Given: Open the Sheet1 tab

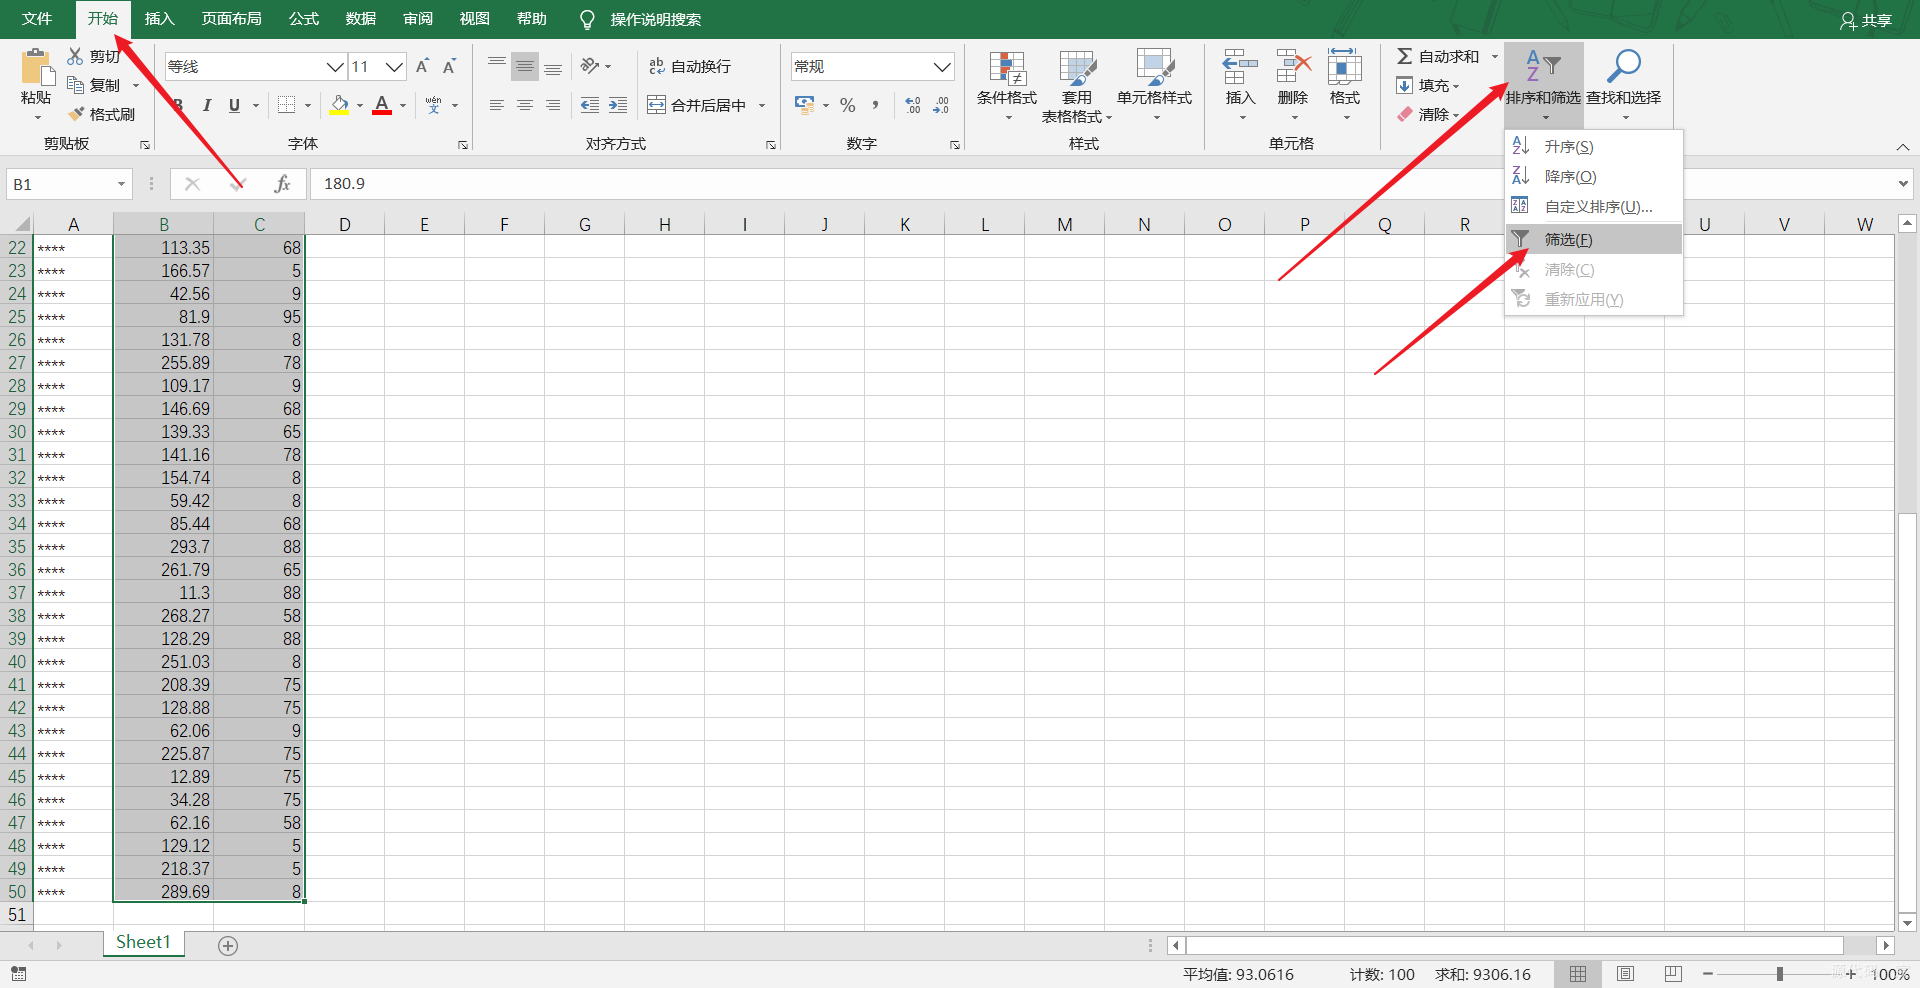Looking at the screenshot, I should coord(143,942).
